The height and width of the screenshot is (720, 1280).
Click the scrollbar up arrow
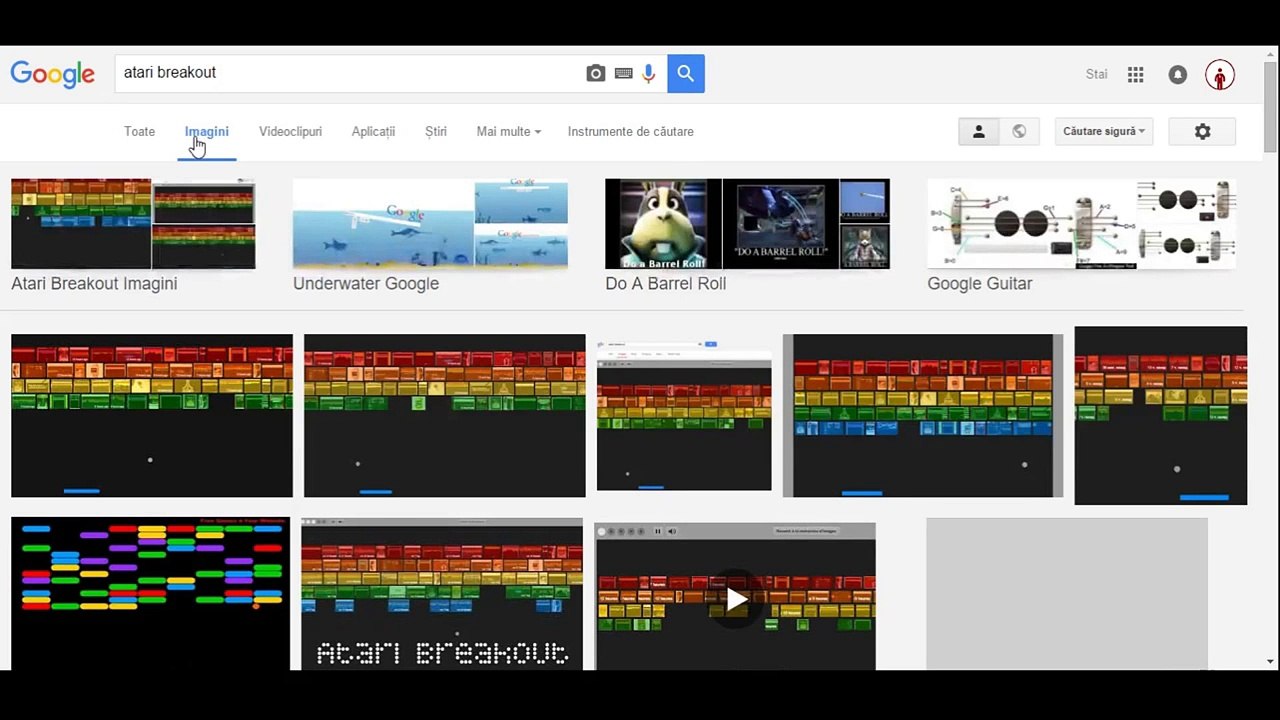[1270, 55]
